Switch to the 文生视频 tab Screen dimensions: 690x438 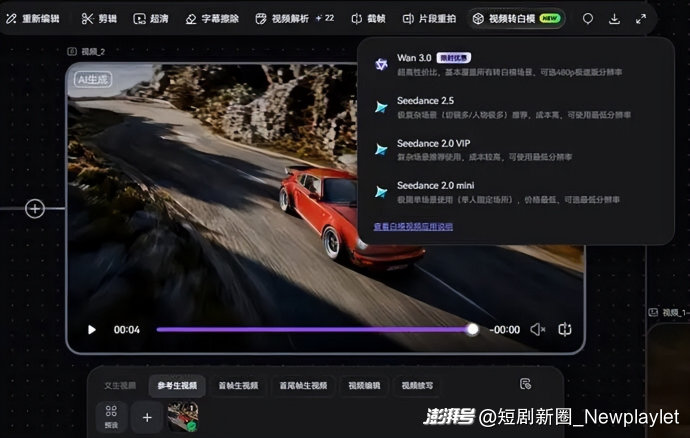120,386
